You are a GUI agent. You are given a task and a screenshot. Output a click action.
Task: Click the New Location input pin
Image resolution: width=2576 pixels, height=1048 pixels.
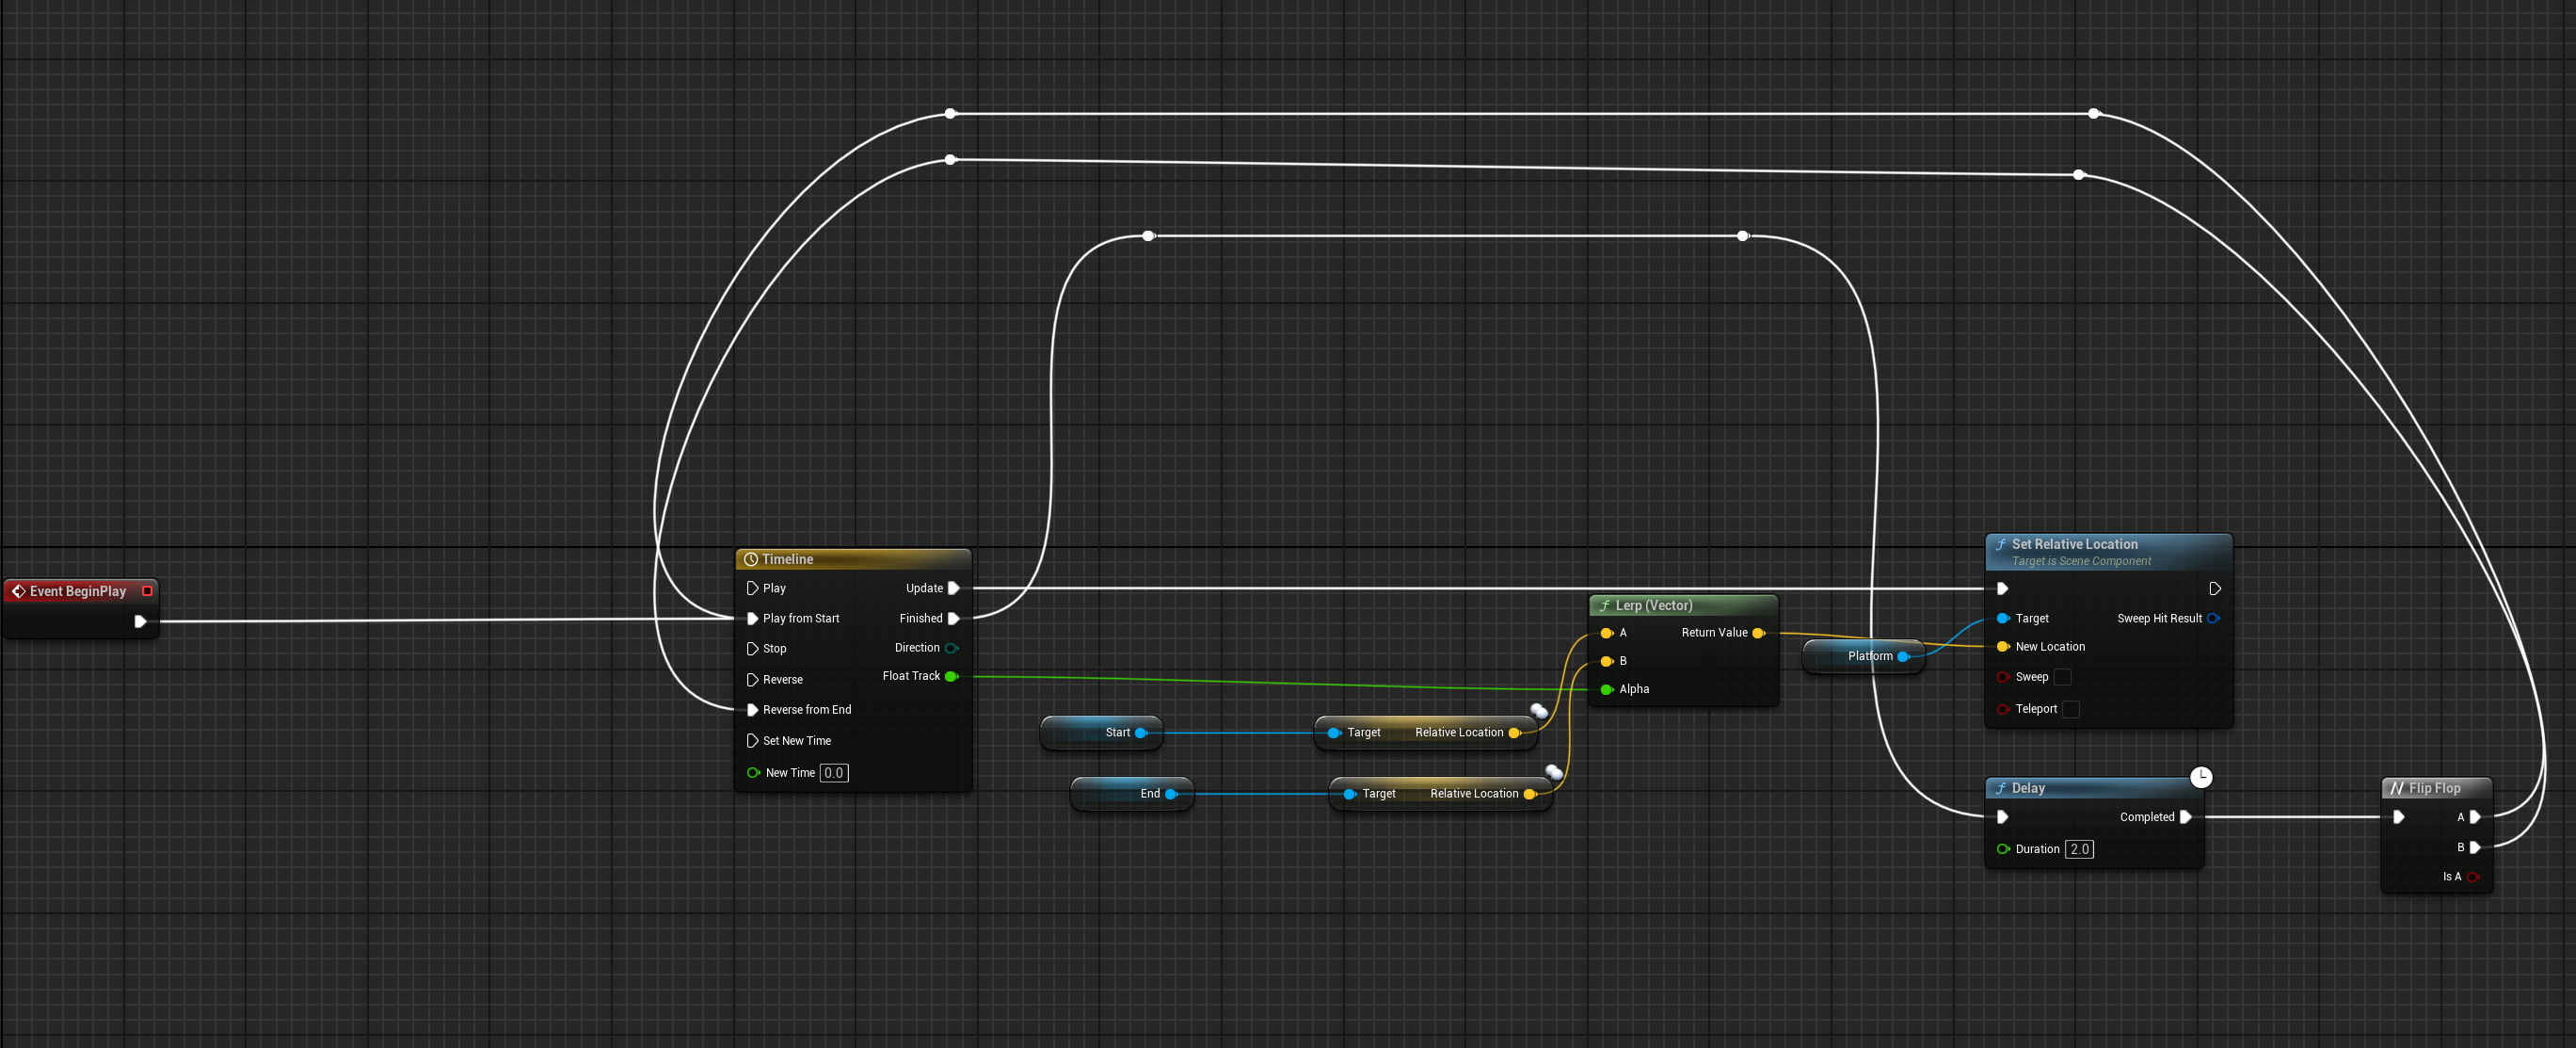point(2003,647)
